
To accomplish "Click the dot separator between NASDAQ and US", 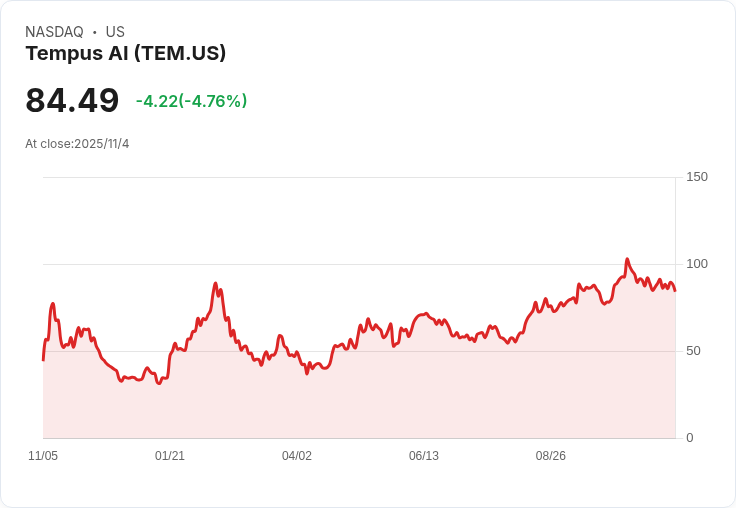I will point(95,32).
